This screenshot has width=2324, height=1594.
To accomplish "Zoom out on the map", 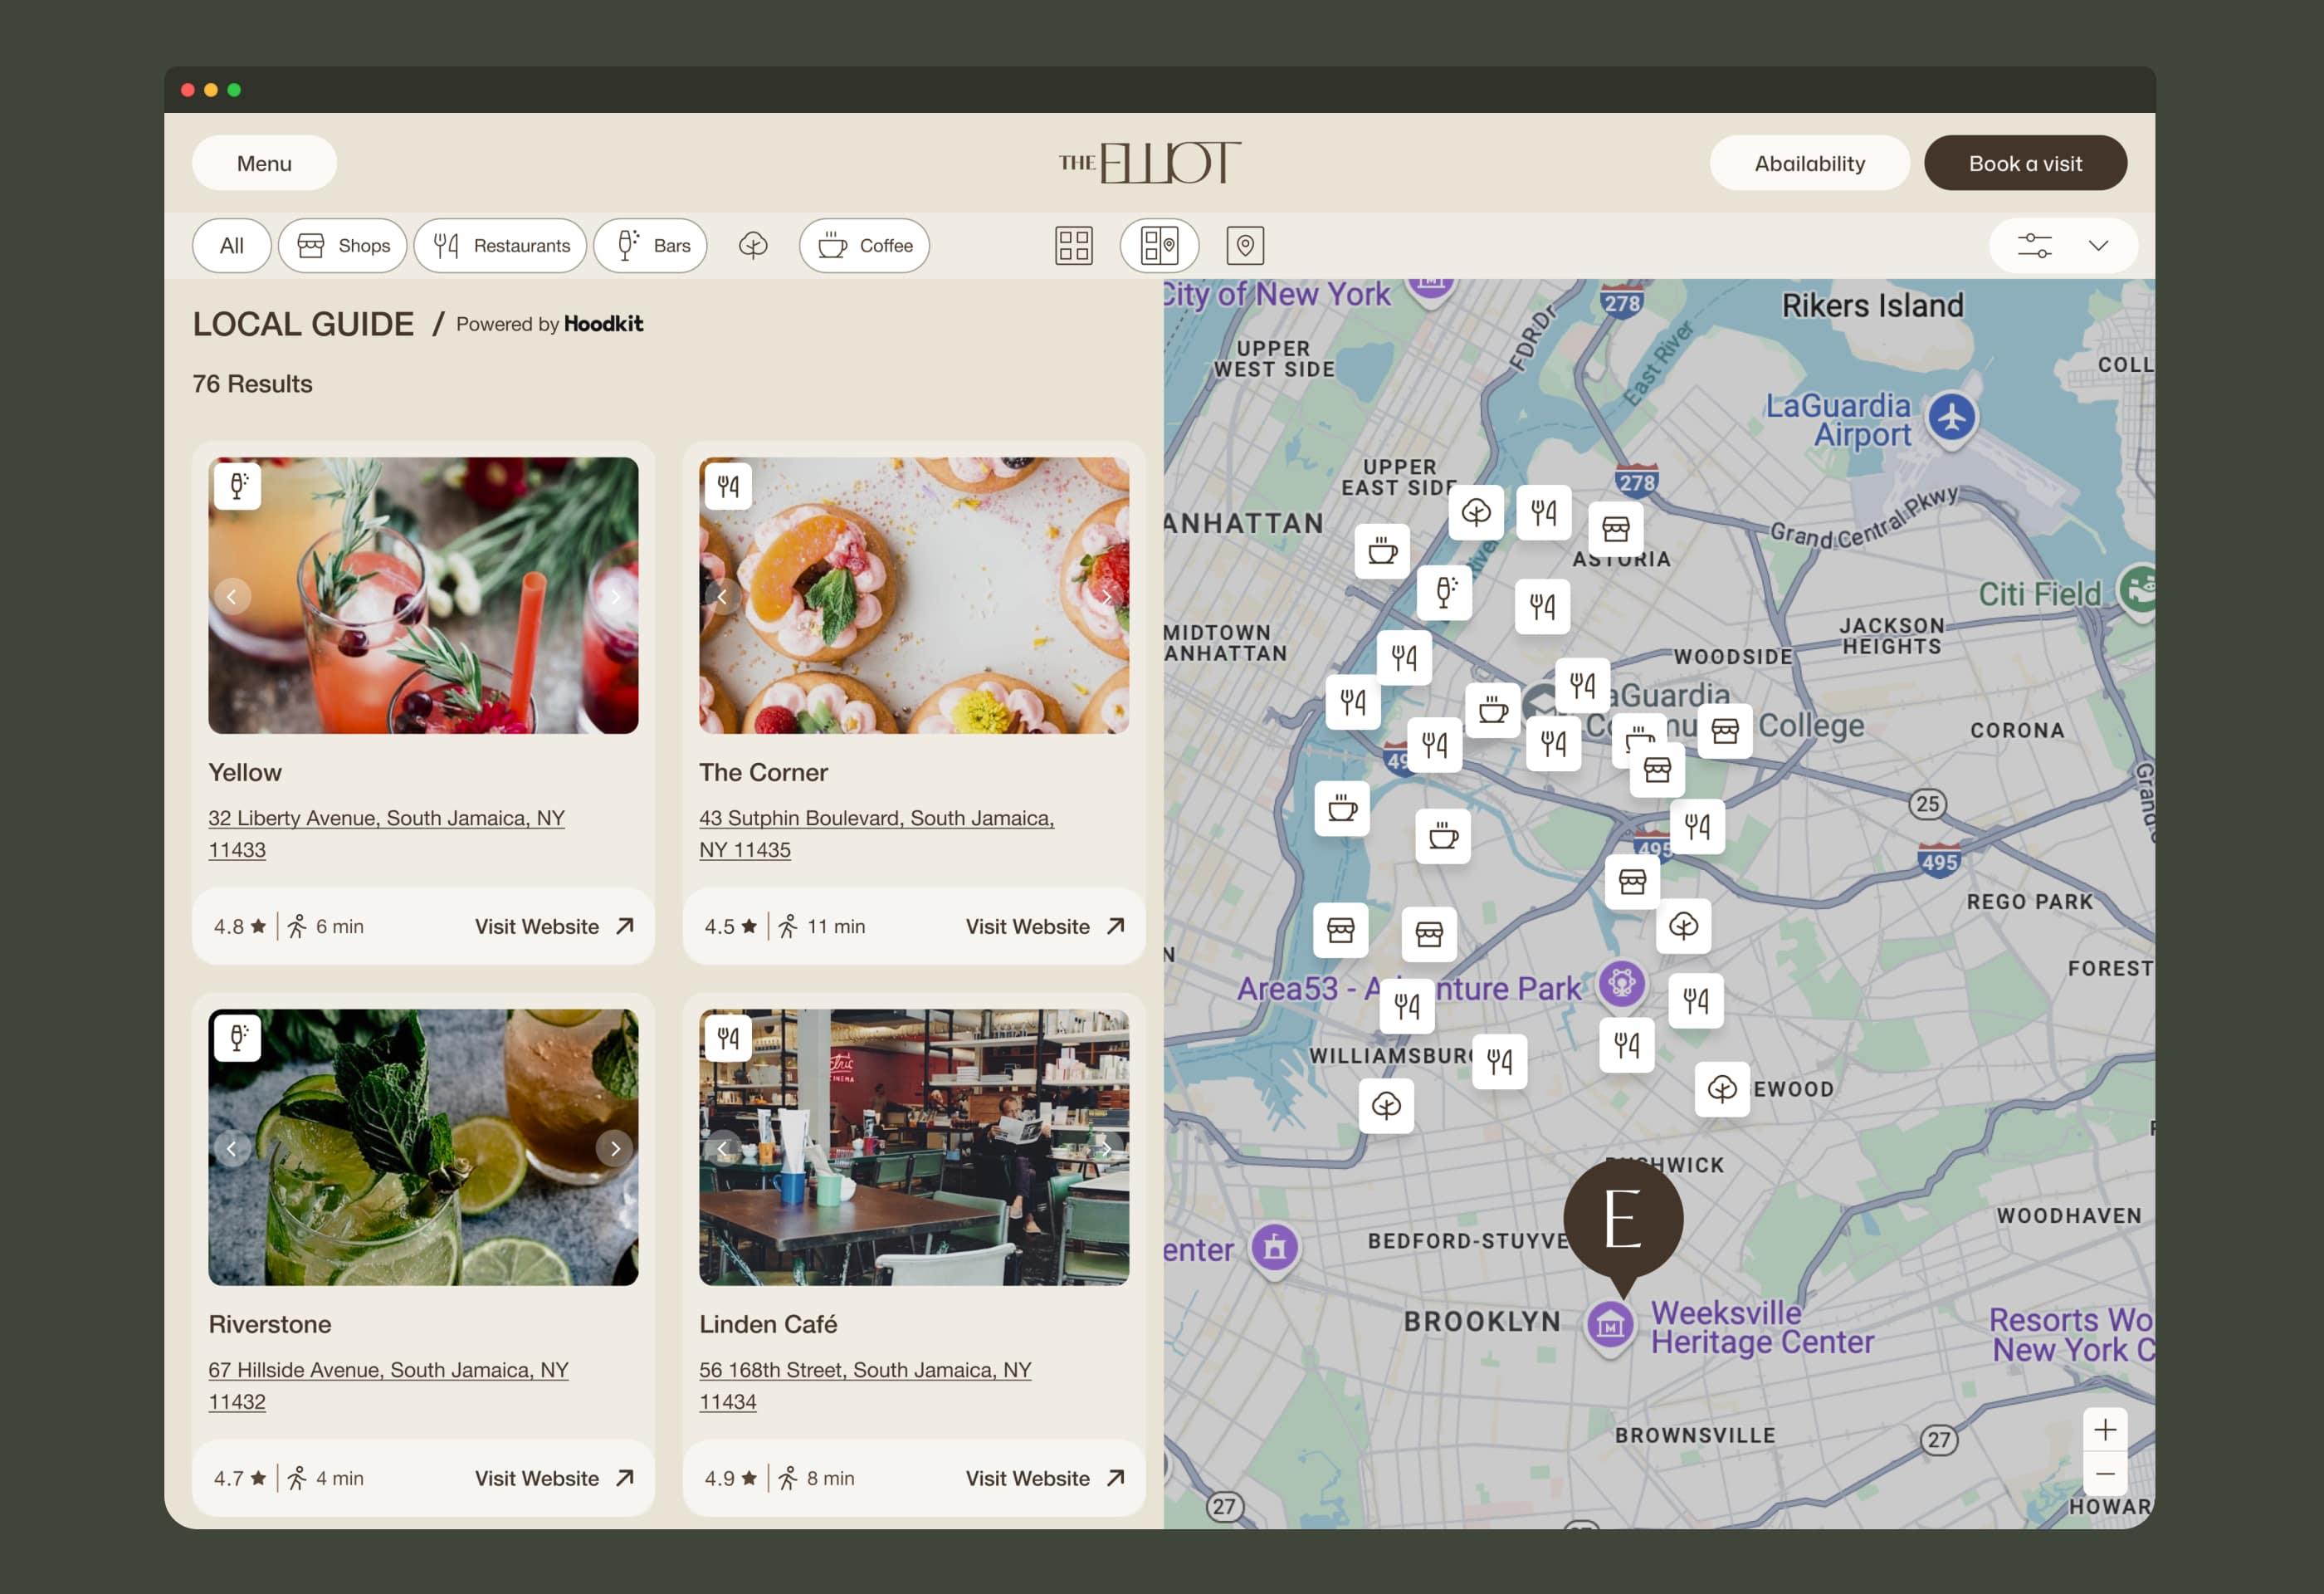I will [x=2104, y=1474].
